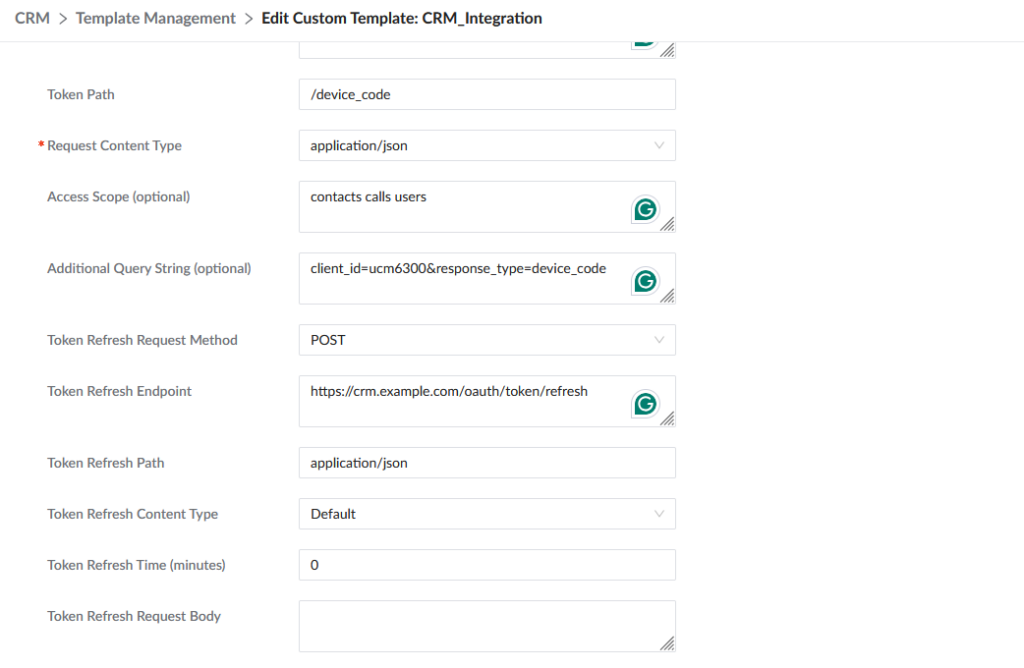Click Grammarly icon in Additional Query String field
Screen dimensions: 1024x668
click(645, 281)
